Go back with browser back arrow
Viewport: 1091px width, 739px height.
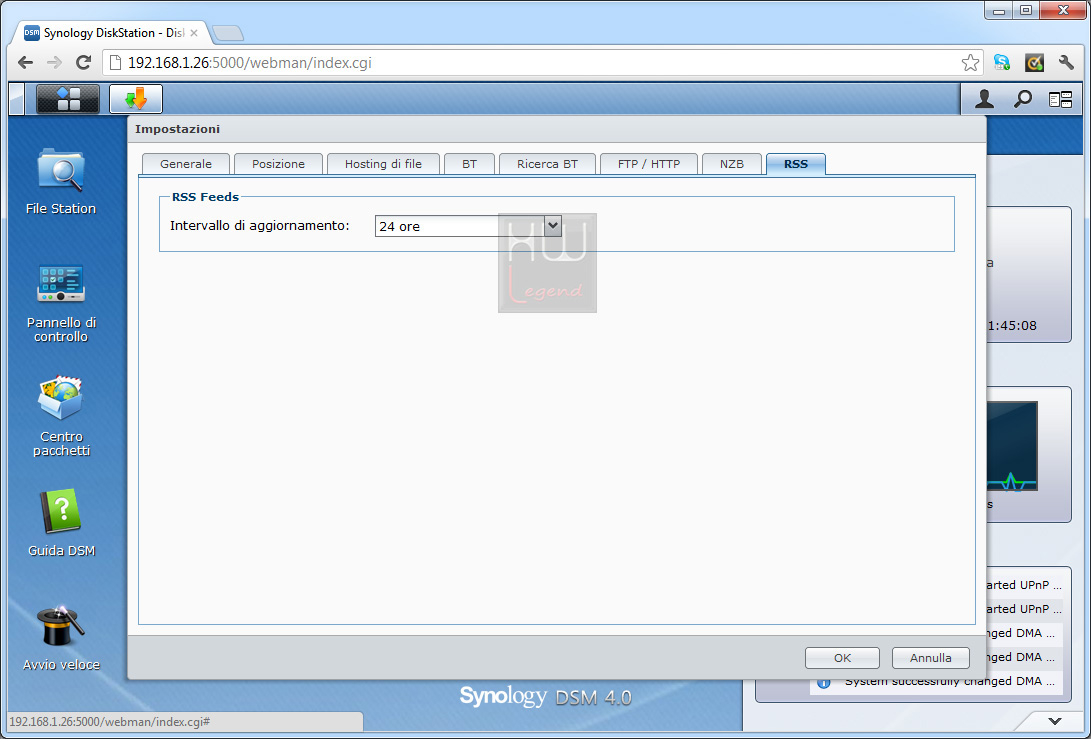click(x=26, y=63)
